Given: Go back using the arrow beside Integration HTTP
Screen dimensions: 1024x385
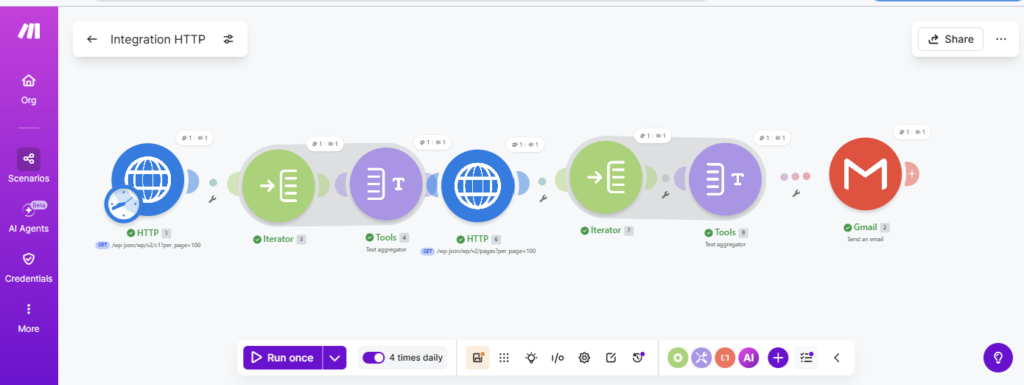Looking at the screenshot, I should 92,39.
